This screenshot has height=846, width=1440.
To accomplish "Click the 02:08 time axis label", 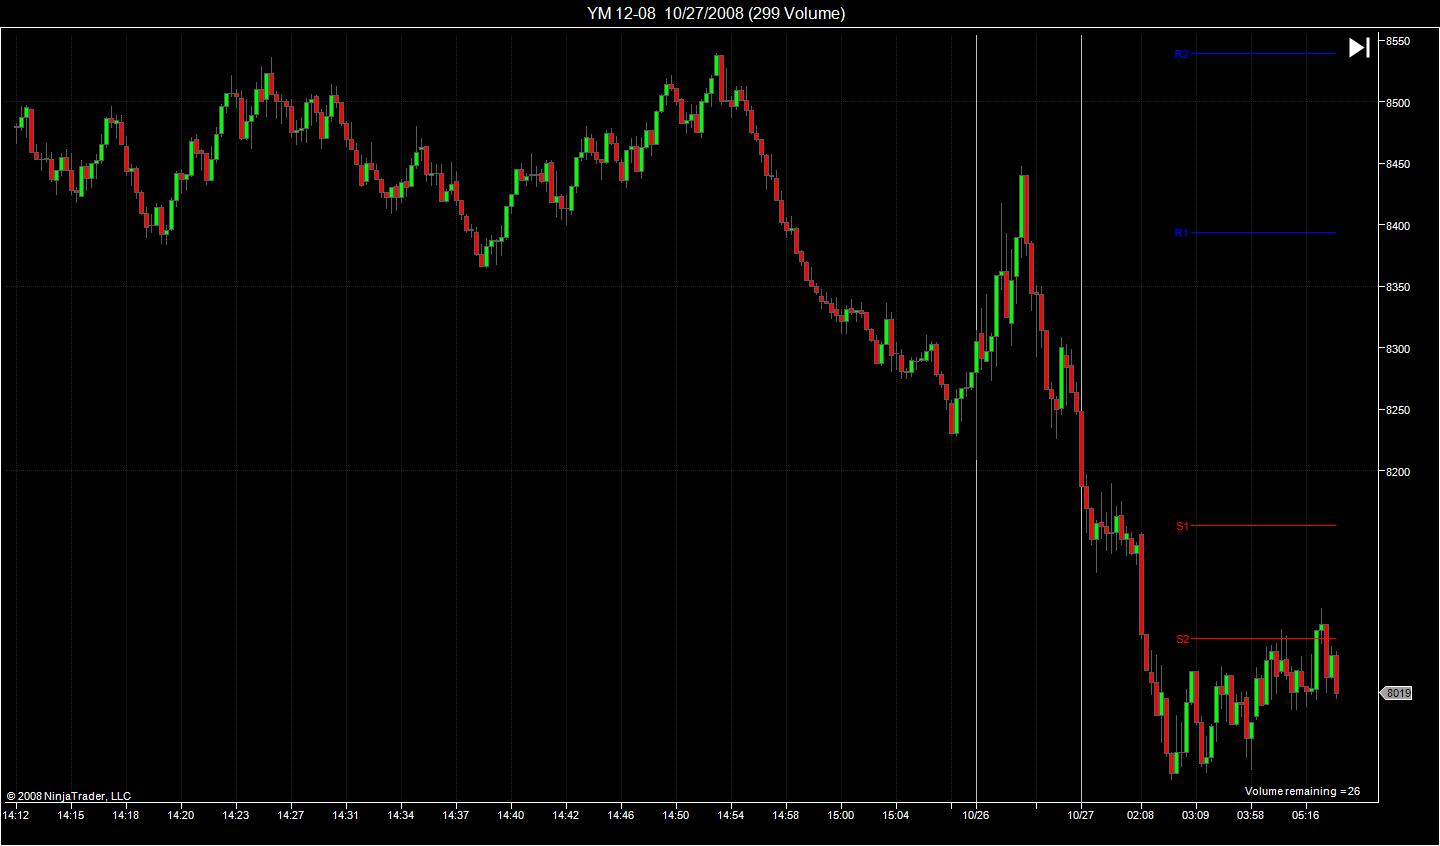I will point(1141,815).
